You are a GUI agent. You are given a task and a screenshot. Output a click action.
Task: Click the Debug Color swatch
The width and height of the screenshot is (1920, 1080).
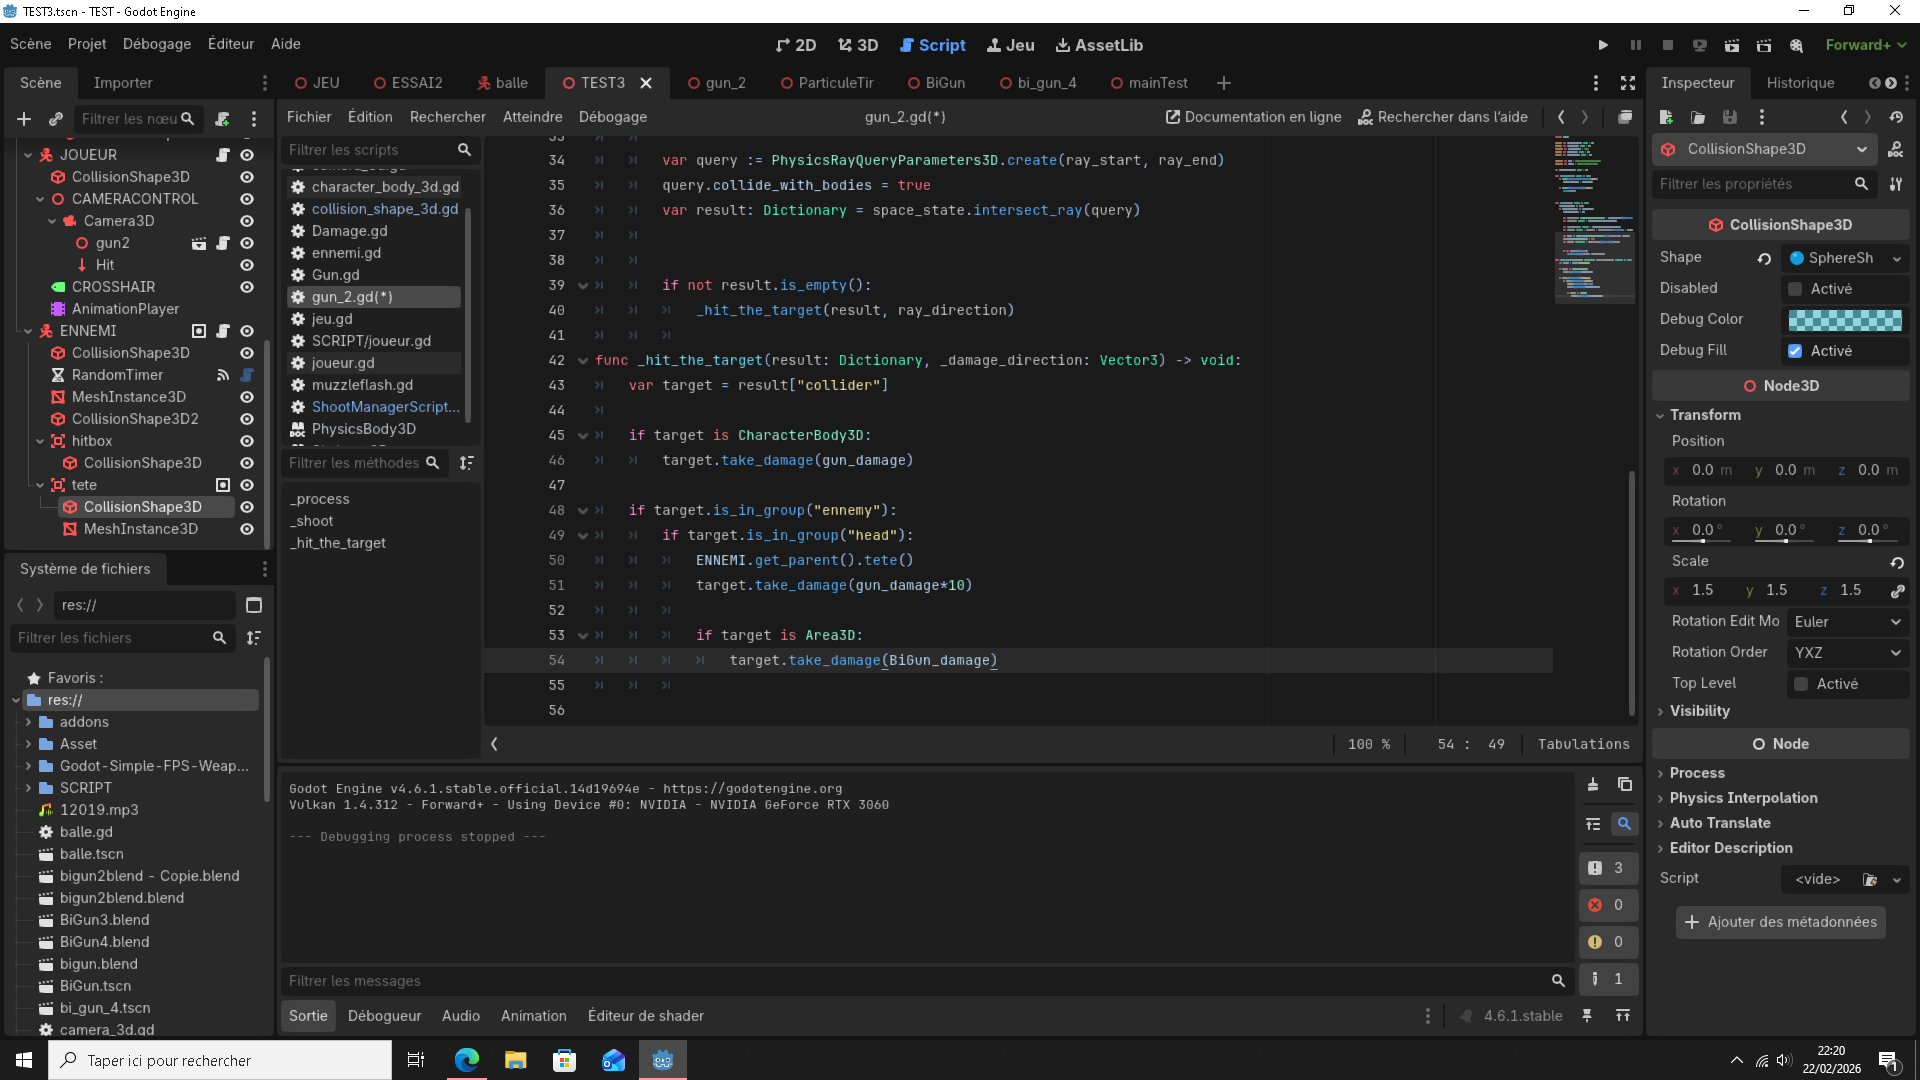click(x=1845, y=320)
